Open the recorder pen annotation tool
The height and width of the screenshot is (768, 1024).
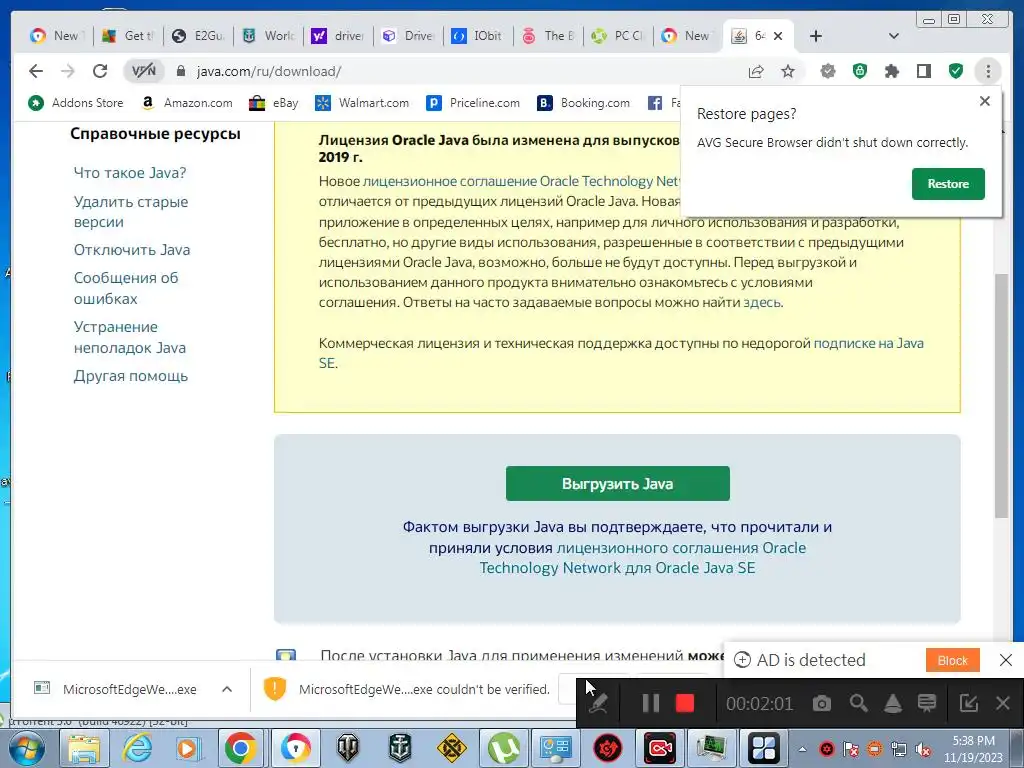[598, 703]
